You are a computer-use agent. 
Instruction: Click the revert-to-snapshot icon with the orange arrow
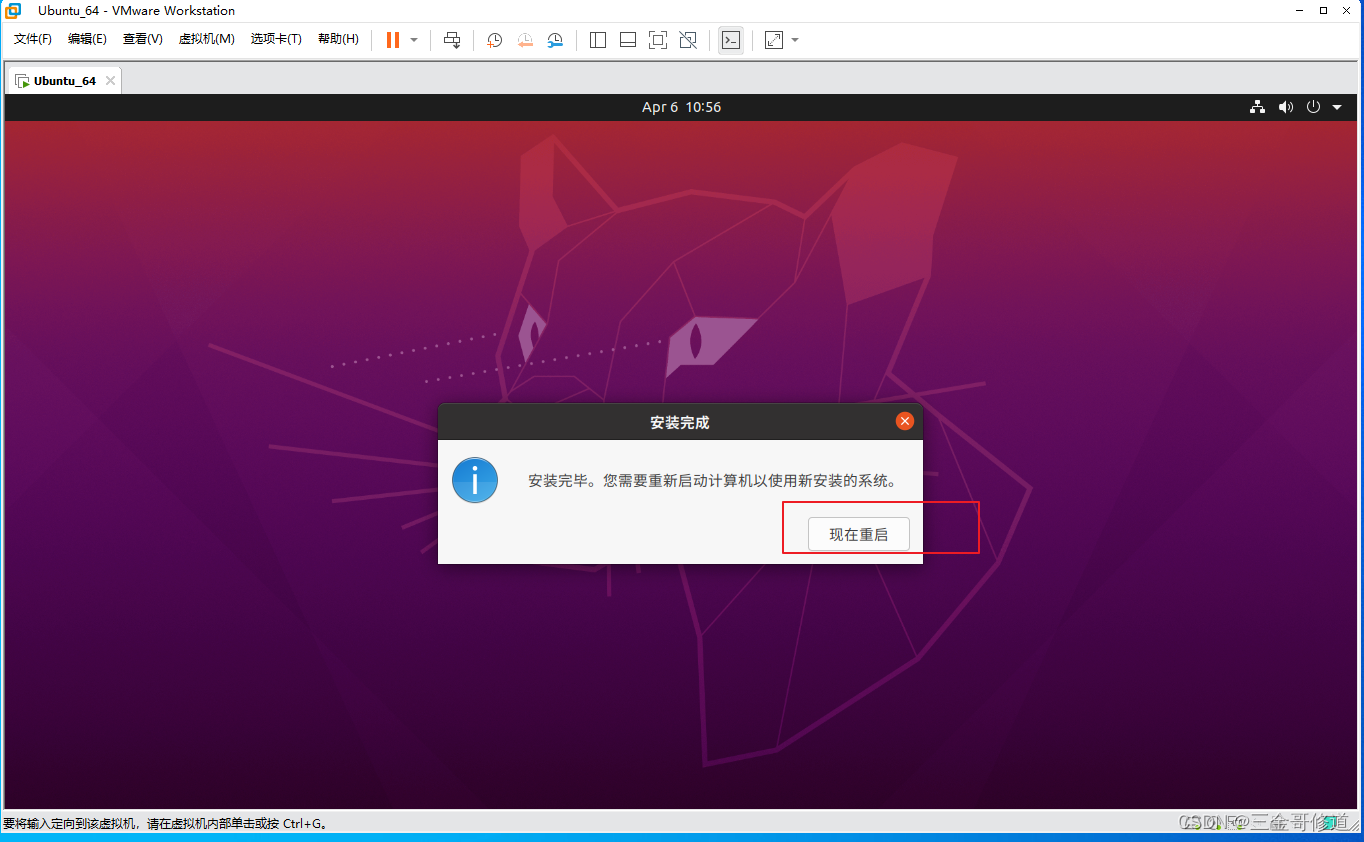pyautogui.click(x=525, y=40)
